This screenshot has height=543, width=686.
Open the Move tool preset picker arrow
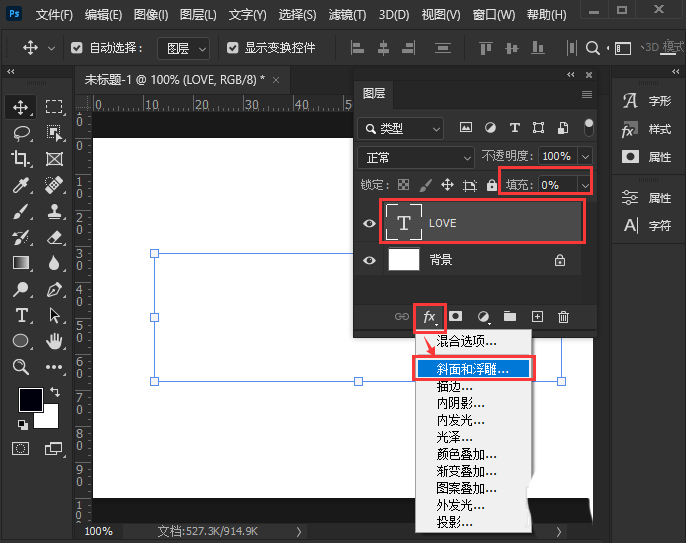(51, 48)
